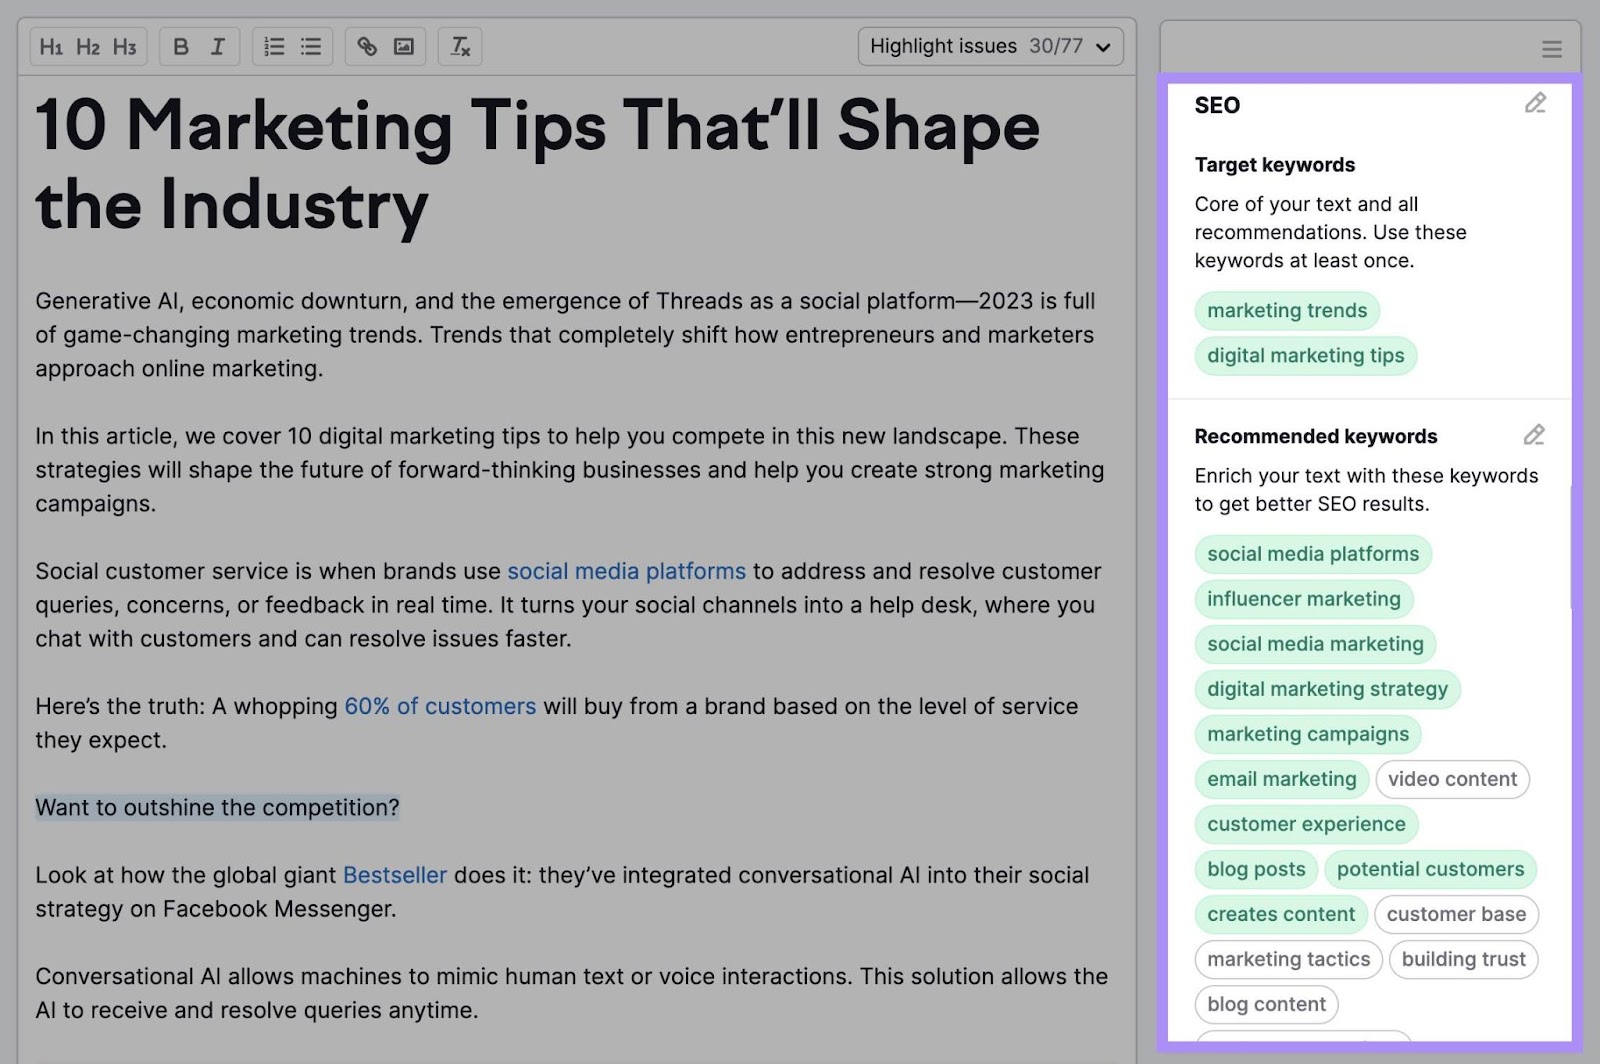Click the 60% of customers link
1600x1064 pixels.
(440, 706)
